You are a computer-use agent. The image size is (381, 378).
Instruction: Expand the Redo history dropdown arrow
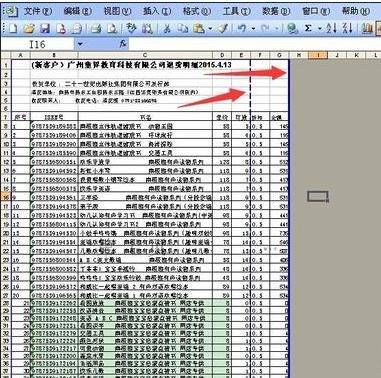point(277,29)
